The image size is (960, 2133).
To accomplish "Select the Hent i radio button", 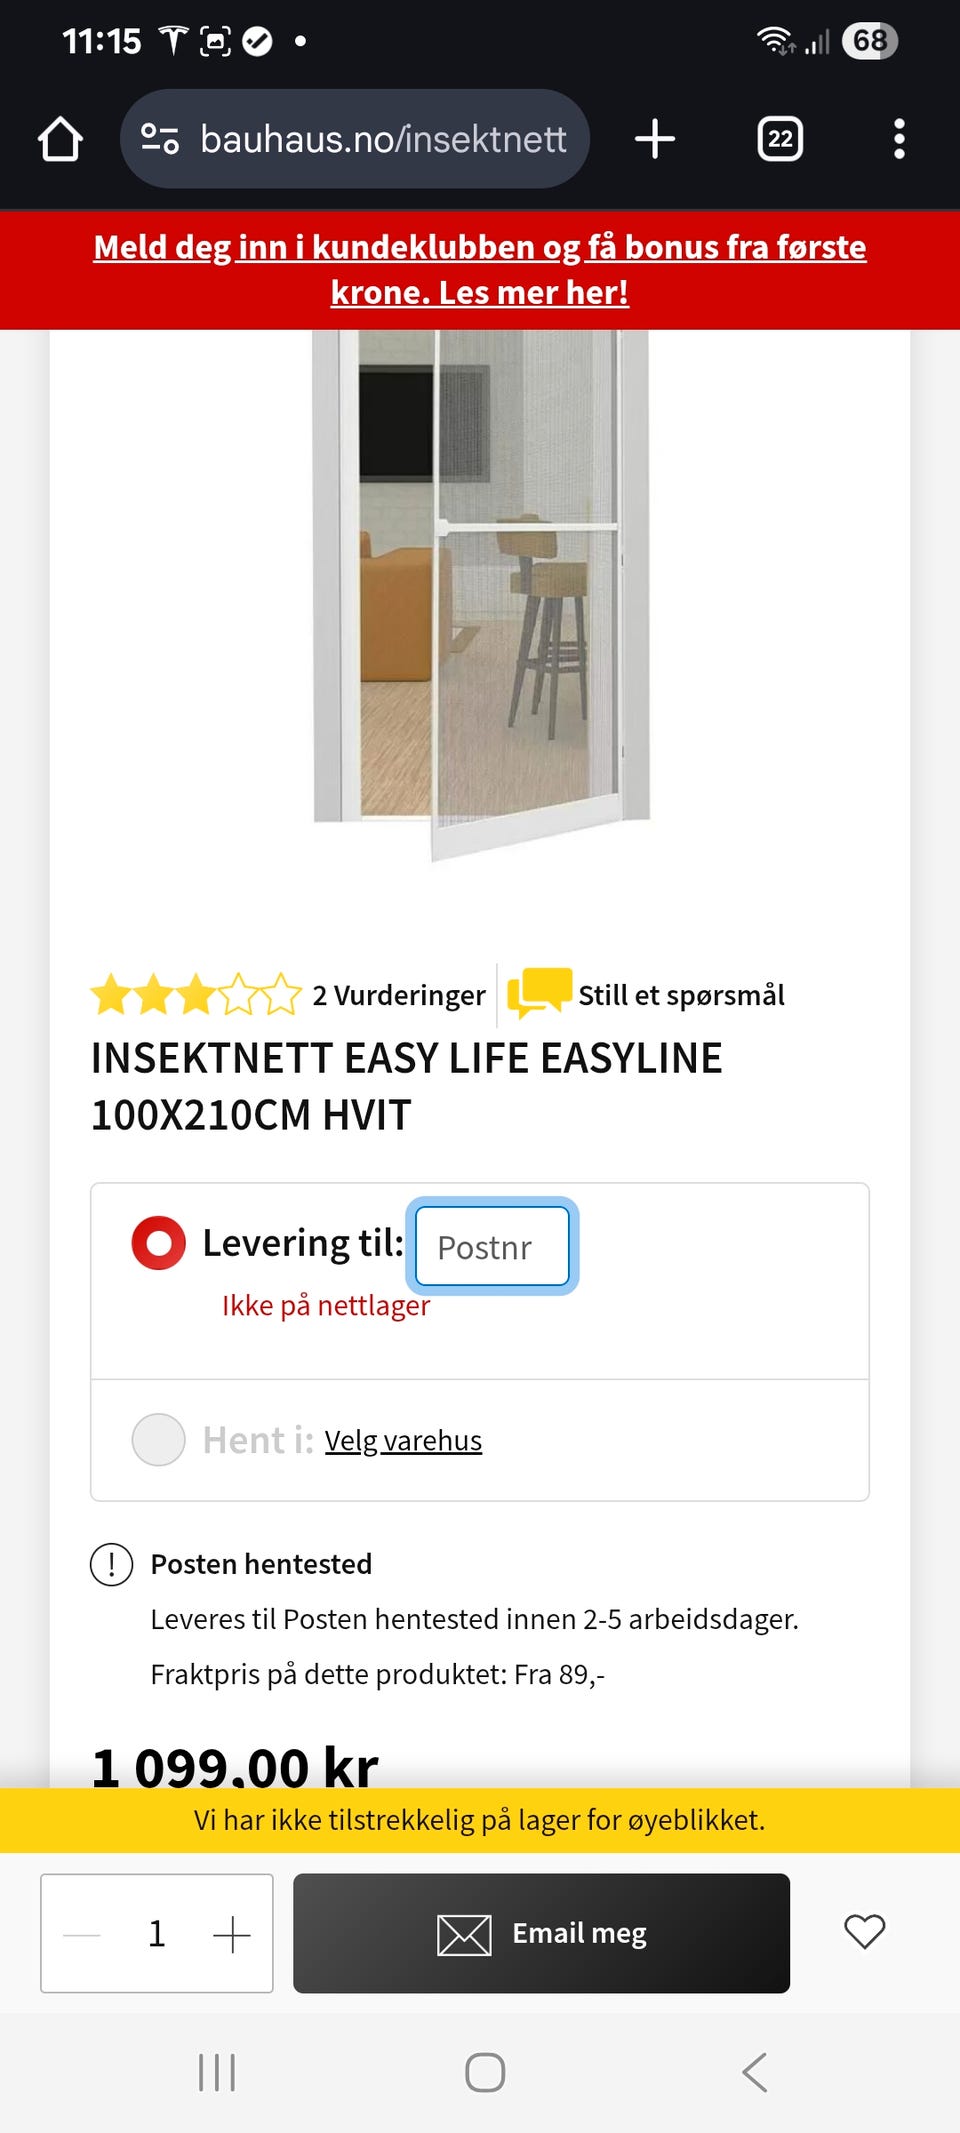I will [159, 1440].
